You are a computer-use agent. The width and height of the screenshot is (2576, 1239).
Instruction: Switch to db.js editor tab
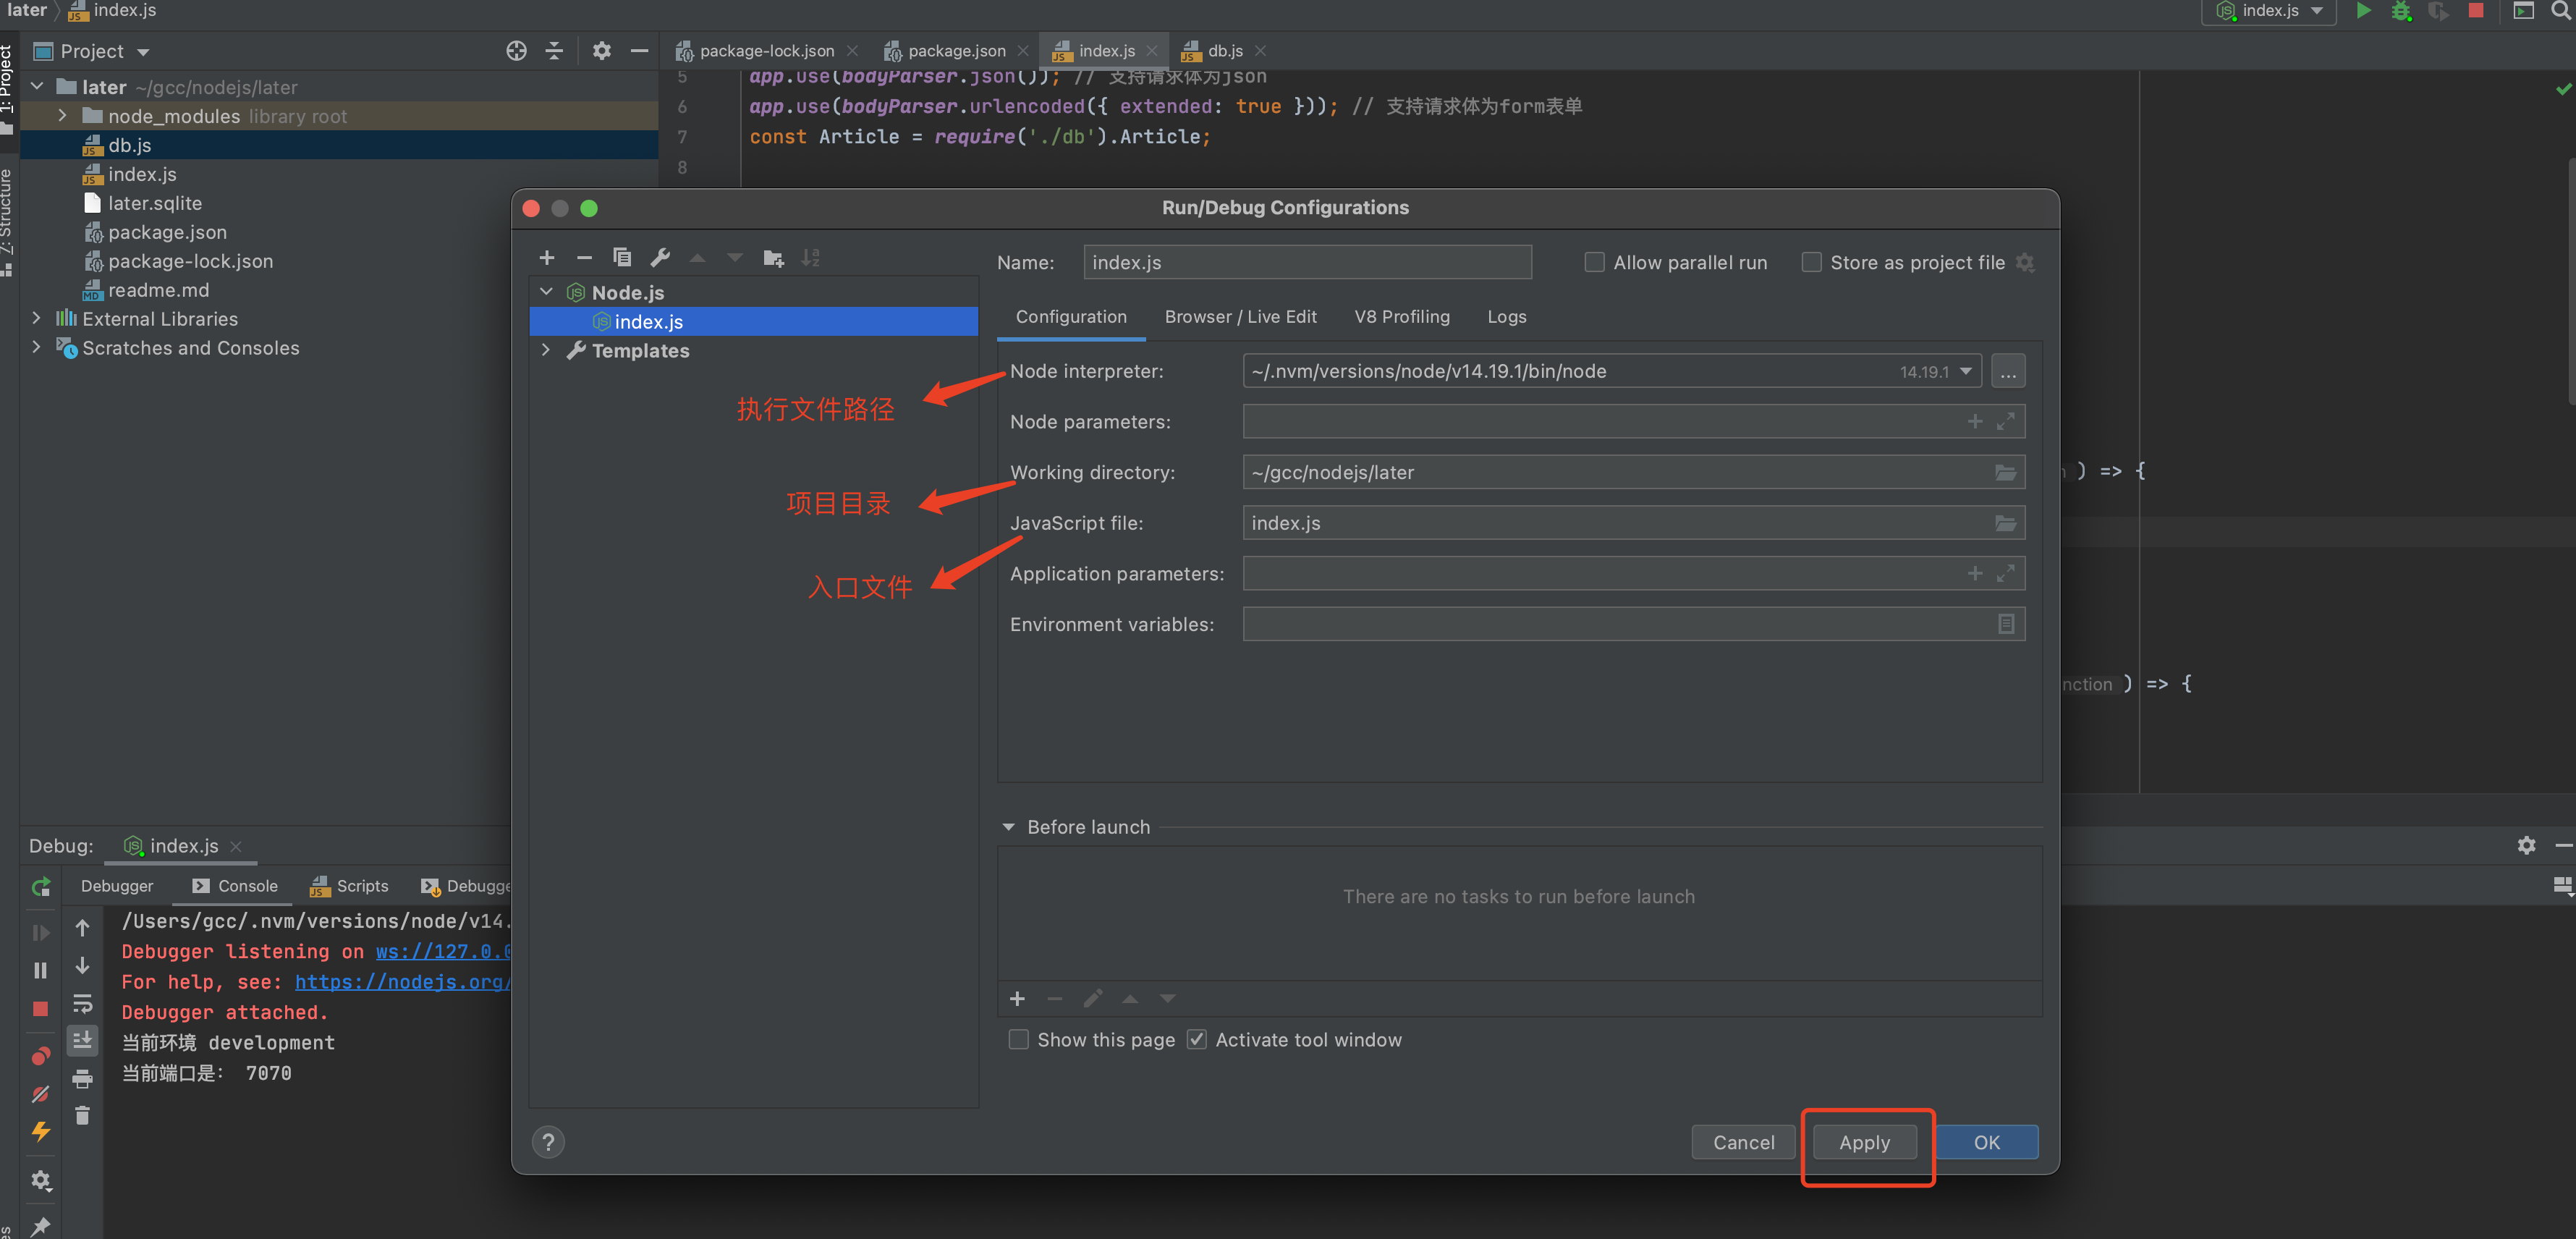click(1224, 51)
